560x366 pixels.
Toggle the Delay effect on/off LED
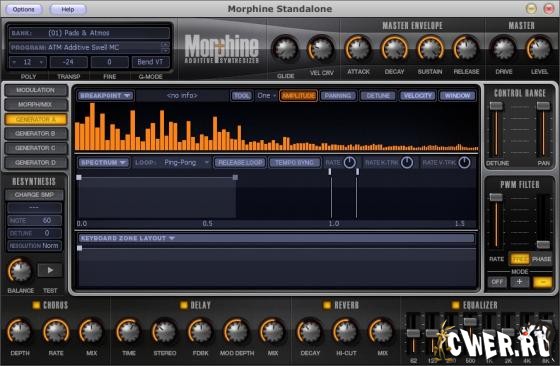click(184, 305)
